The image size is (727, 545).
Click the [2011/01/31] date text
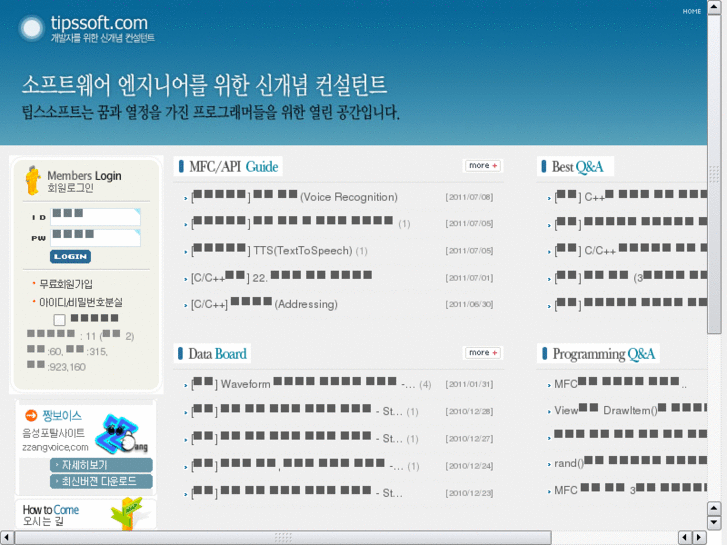coord(469,384)
